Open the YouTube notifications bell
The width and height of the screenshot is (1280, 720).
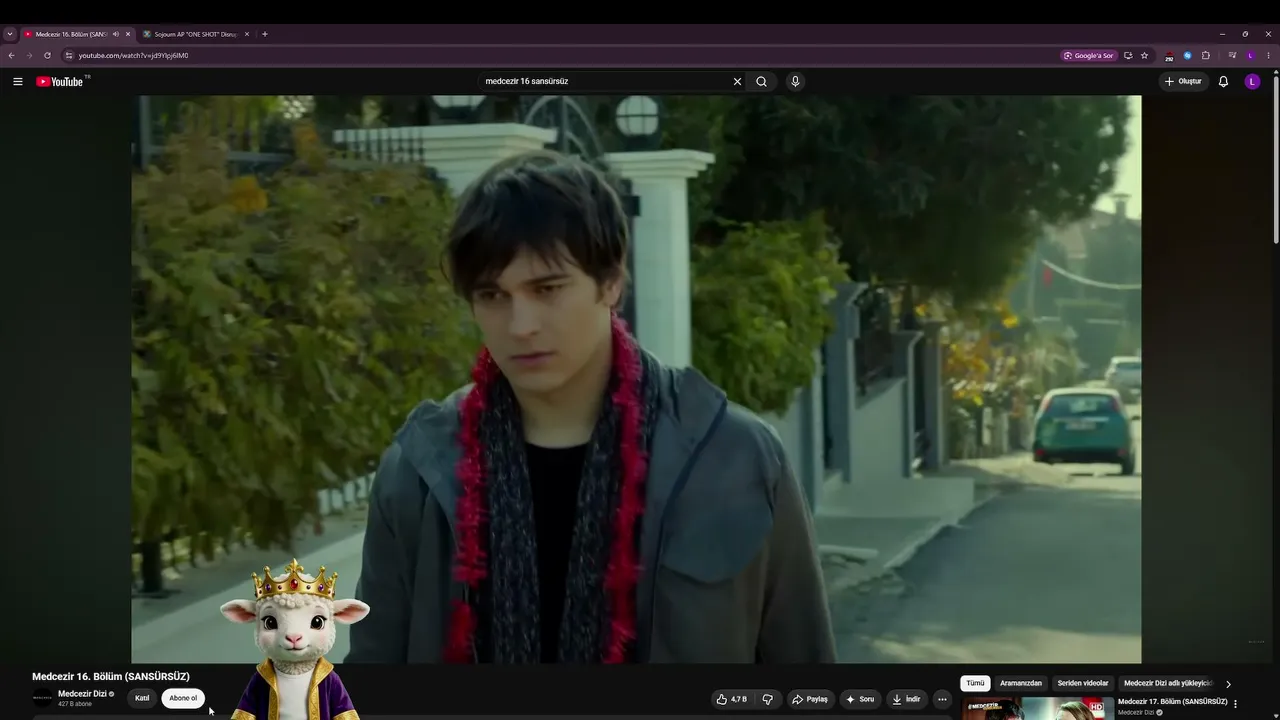click(1223, 81)
